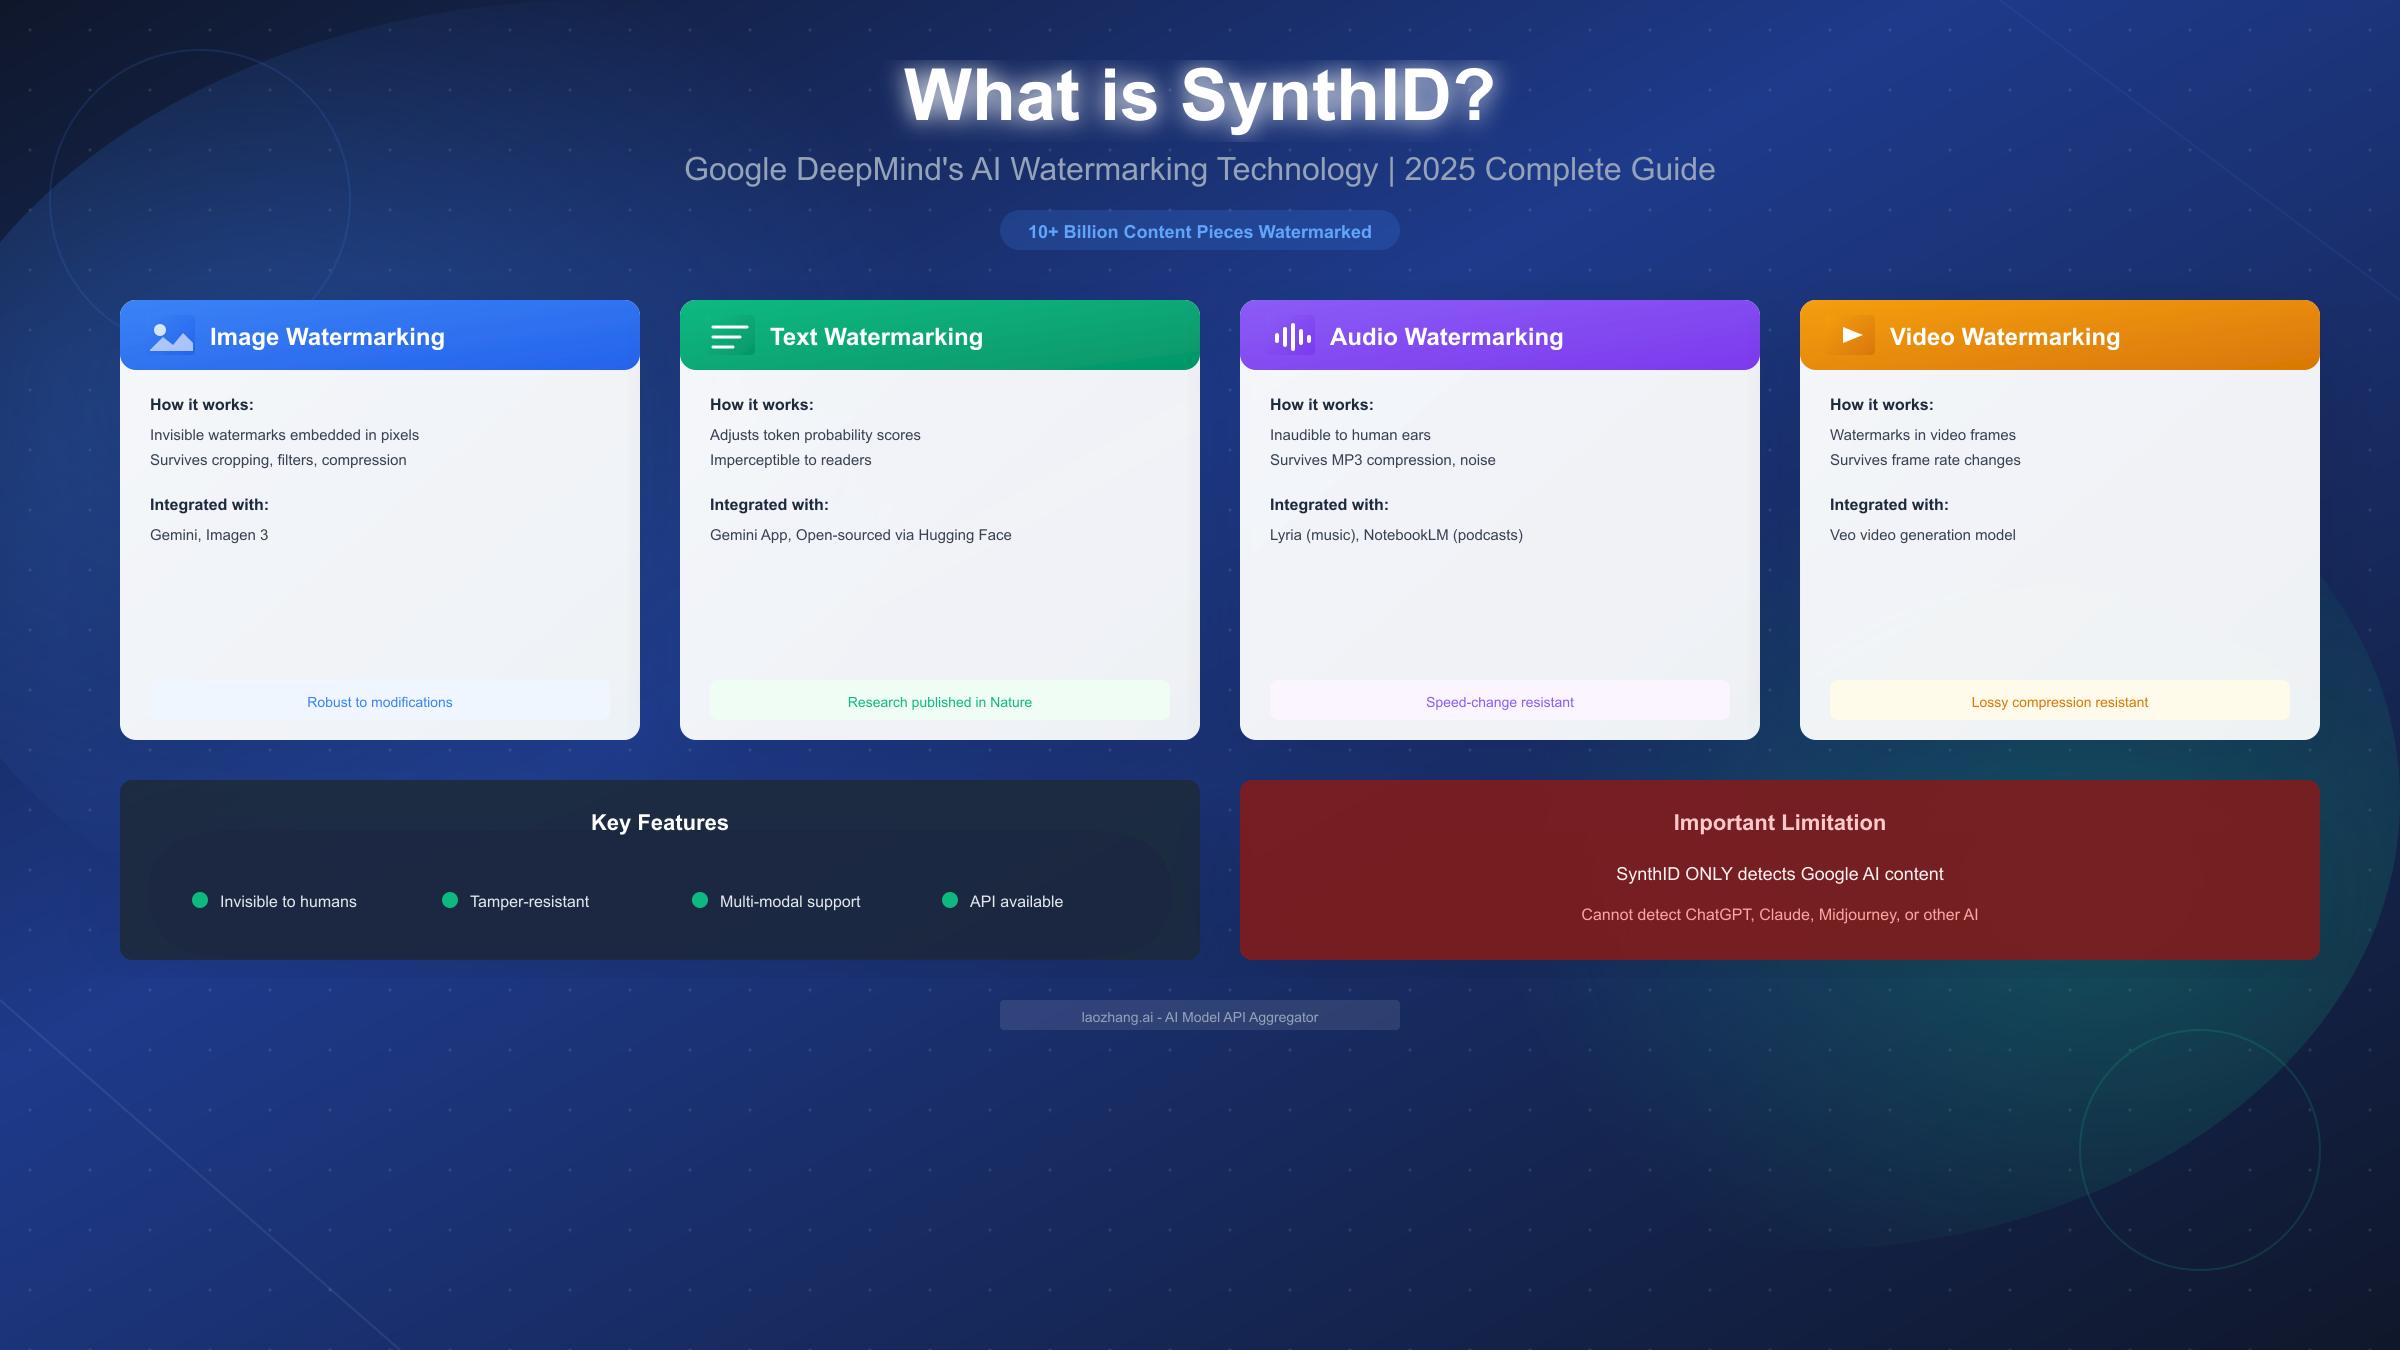The height and width of the screenshot is (1350, 2400).
Task: Open the laozhang.ai aggregator link
Action: (1200, 1015)
